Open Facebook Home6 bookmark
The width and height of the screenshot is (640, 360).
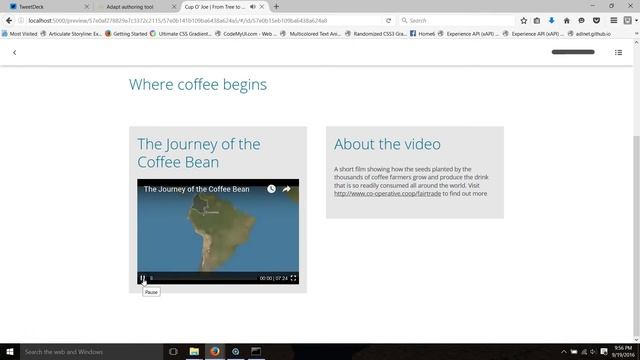click(422, 34)
